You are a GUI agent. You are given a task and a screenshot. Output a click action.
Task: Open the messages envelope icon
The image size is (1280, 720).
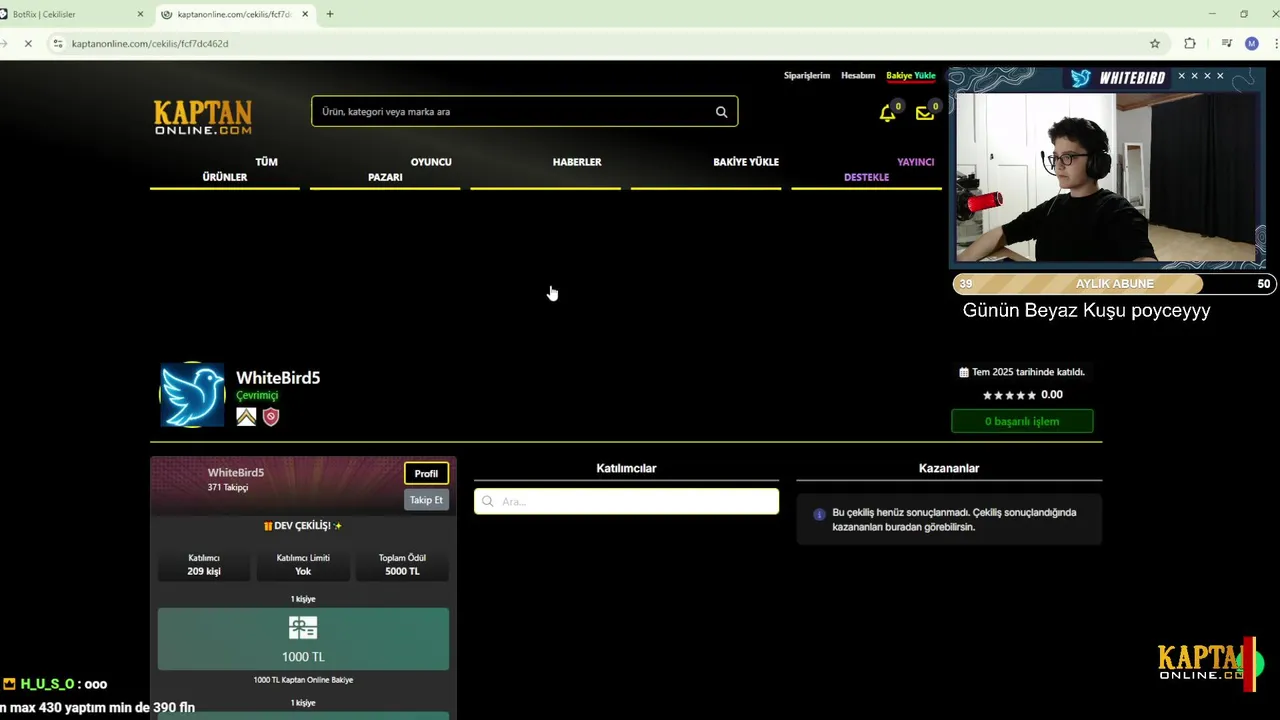(x=925, y=113)
